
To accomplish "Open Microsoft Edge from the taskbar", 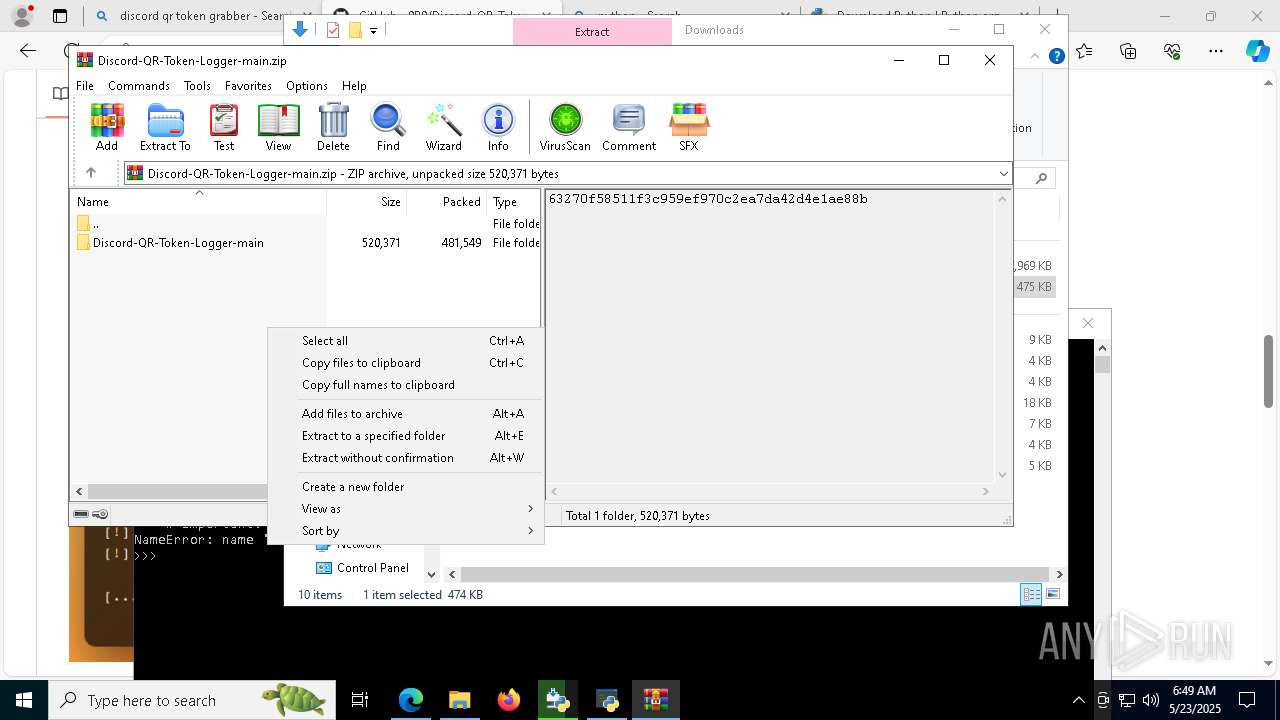I will (x=411, y=700).
